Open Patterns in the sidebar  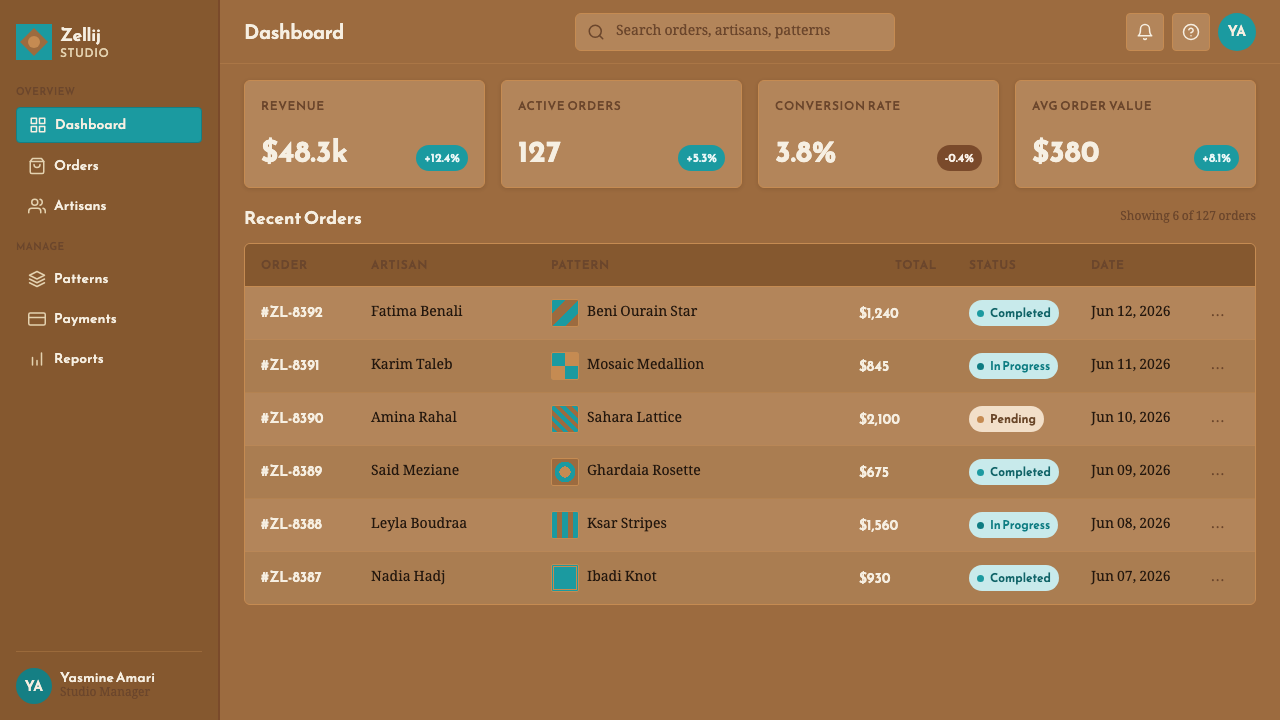[x=109, y=279]
